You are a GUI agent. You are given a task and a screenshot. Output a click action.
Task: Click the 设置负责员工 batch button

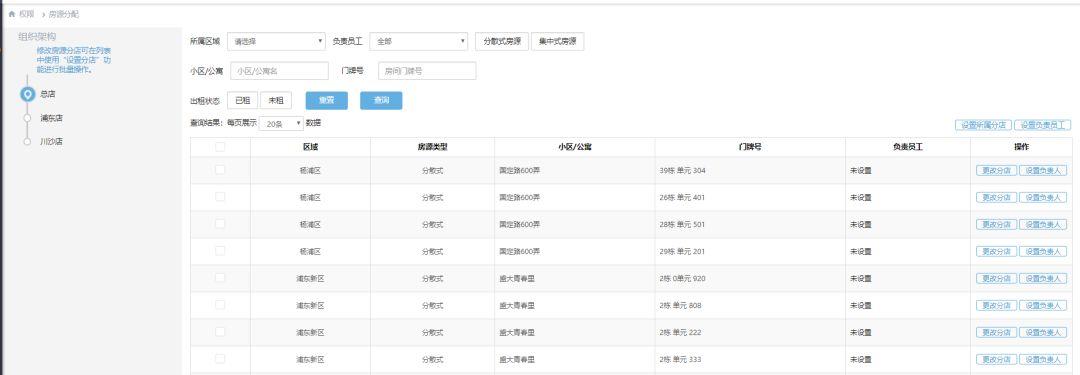(1042, 125)
